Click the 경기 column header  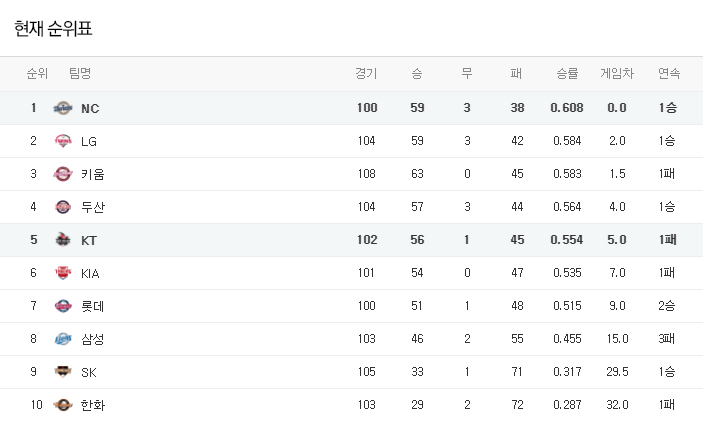[x=366, y=73]
